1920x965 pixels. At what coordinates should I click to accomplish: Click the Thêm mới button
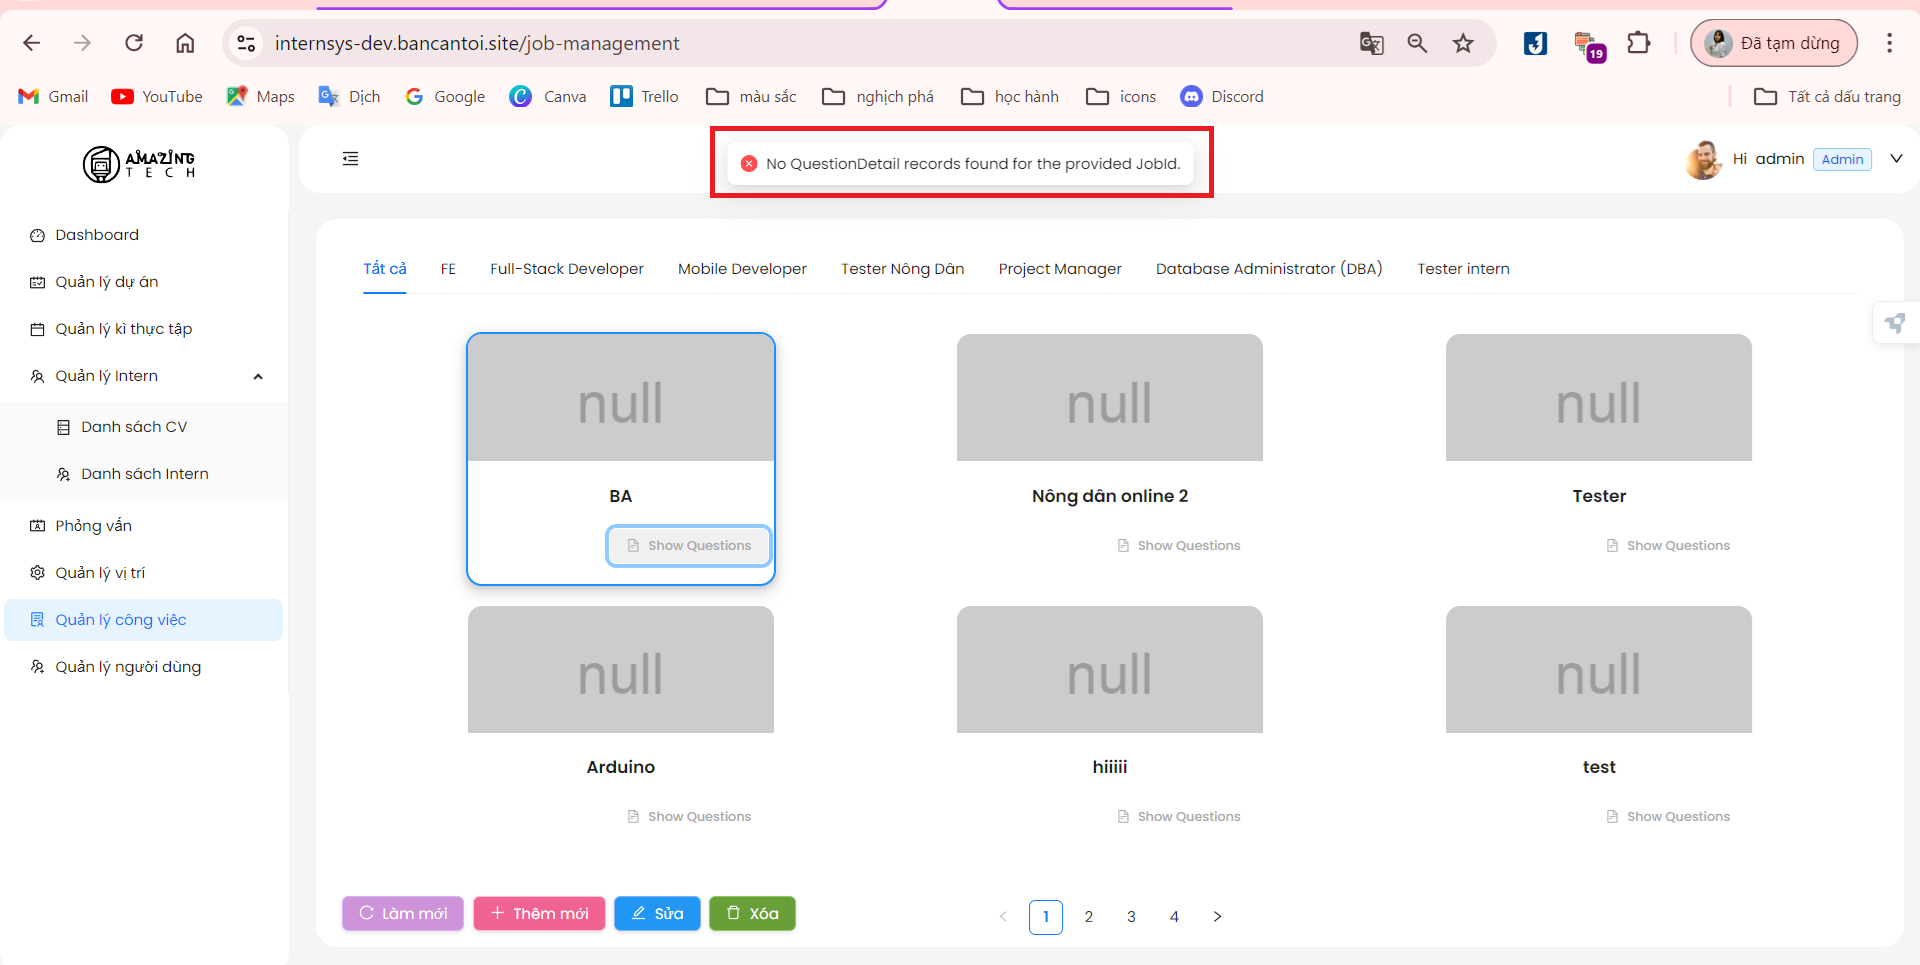[x=539, y=913]
